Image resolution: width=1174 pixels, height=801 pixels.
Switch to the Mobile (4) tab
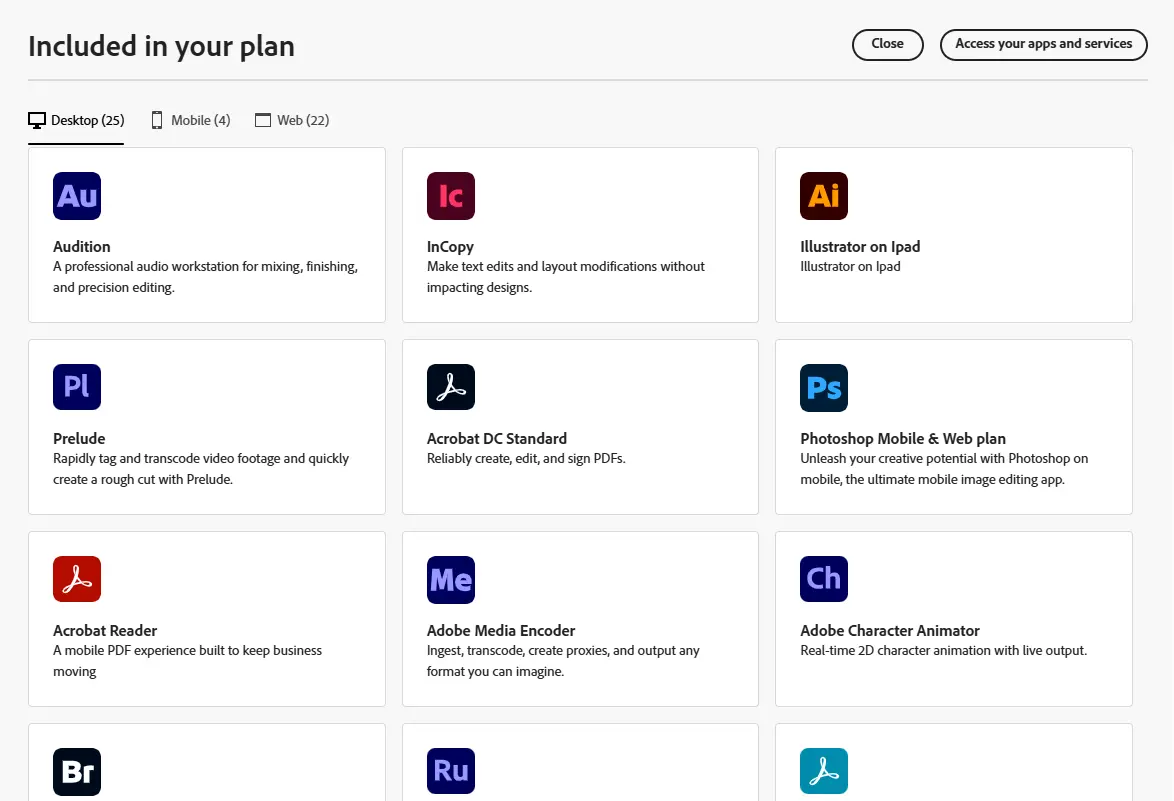pyautogui.click(x=191, y=121)
